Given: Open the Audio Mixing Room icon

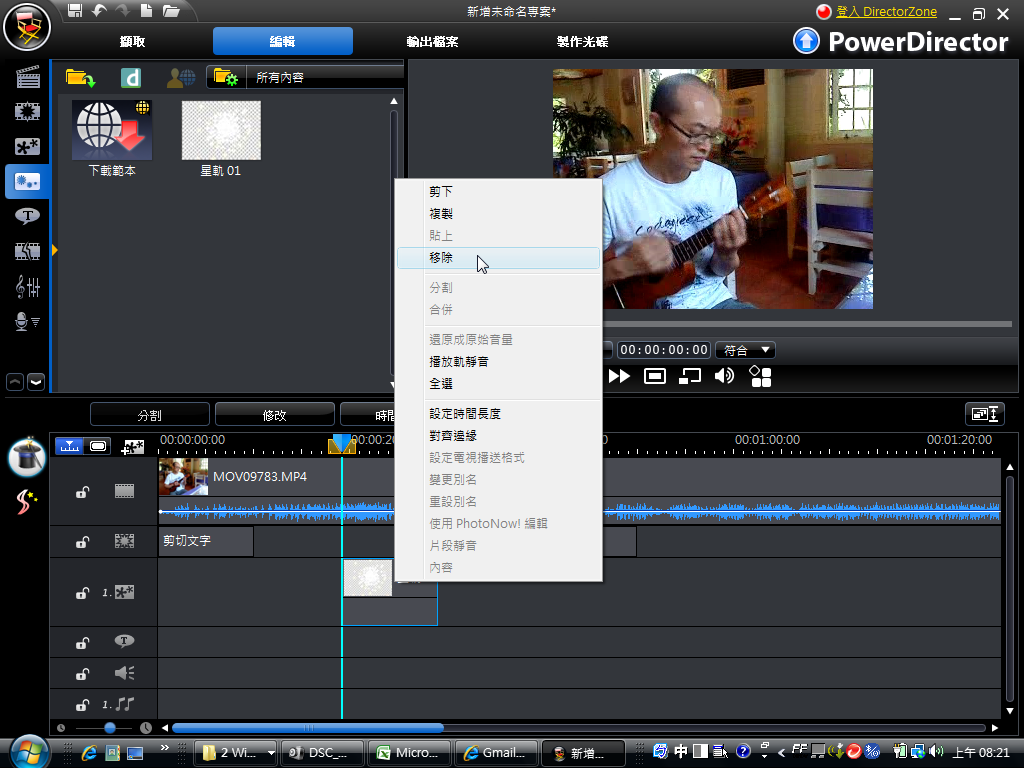Looking at the screenshot, I should [x=27, y=287].
